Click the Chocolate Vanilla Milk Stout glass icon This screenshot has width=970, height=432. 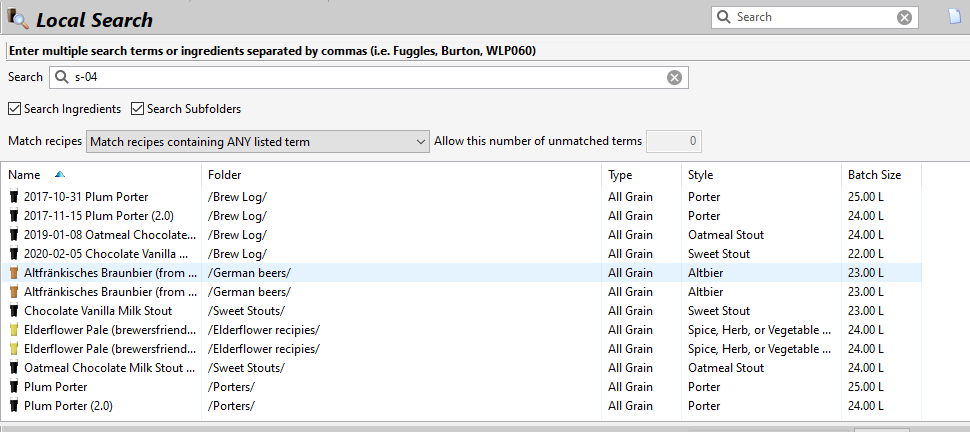(x=15, y=311)
